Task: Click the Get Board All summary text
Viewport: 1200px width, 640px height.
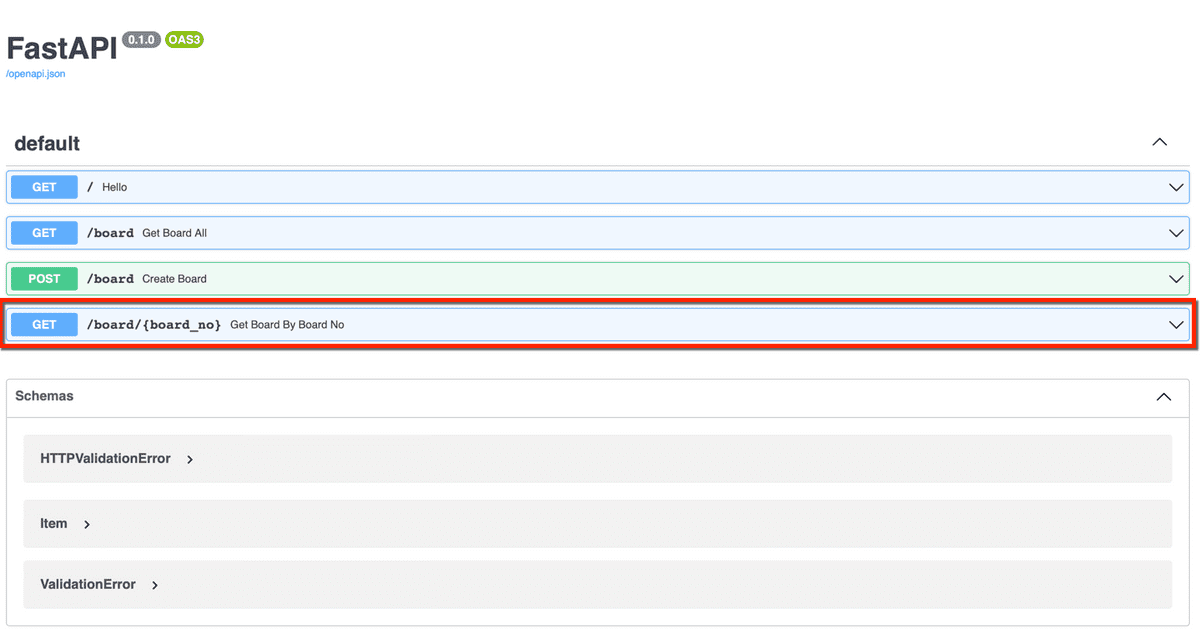Action: click(x=174, y=233)
